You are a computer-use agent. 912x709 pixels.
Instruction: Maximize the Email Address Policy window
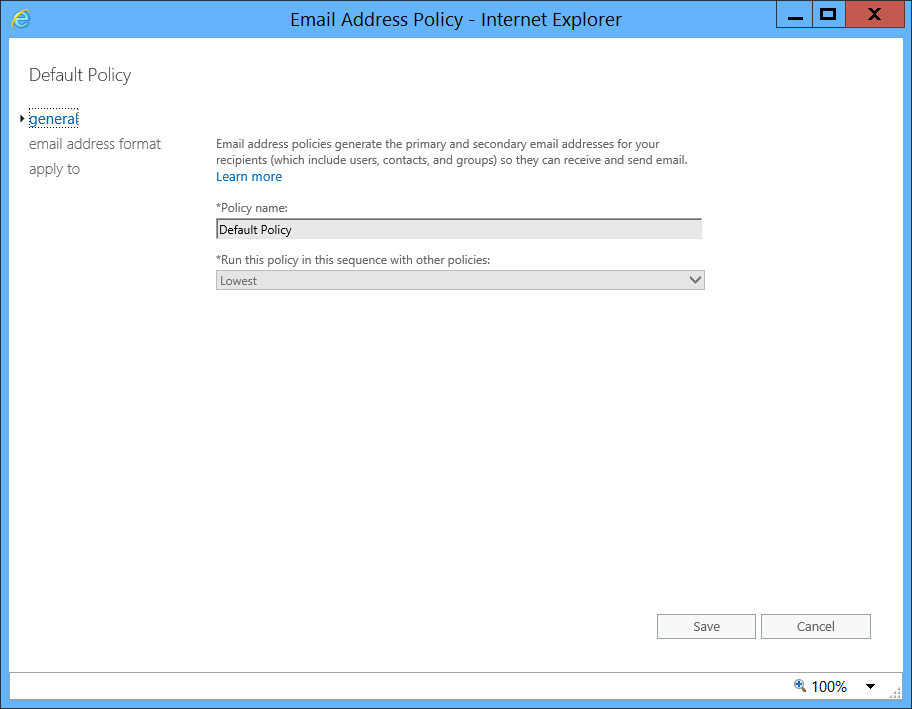pos(828,15)
